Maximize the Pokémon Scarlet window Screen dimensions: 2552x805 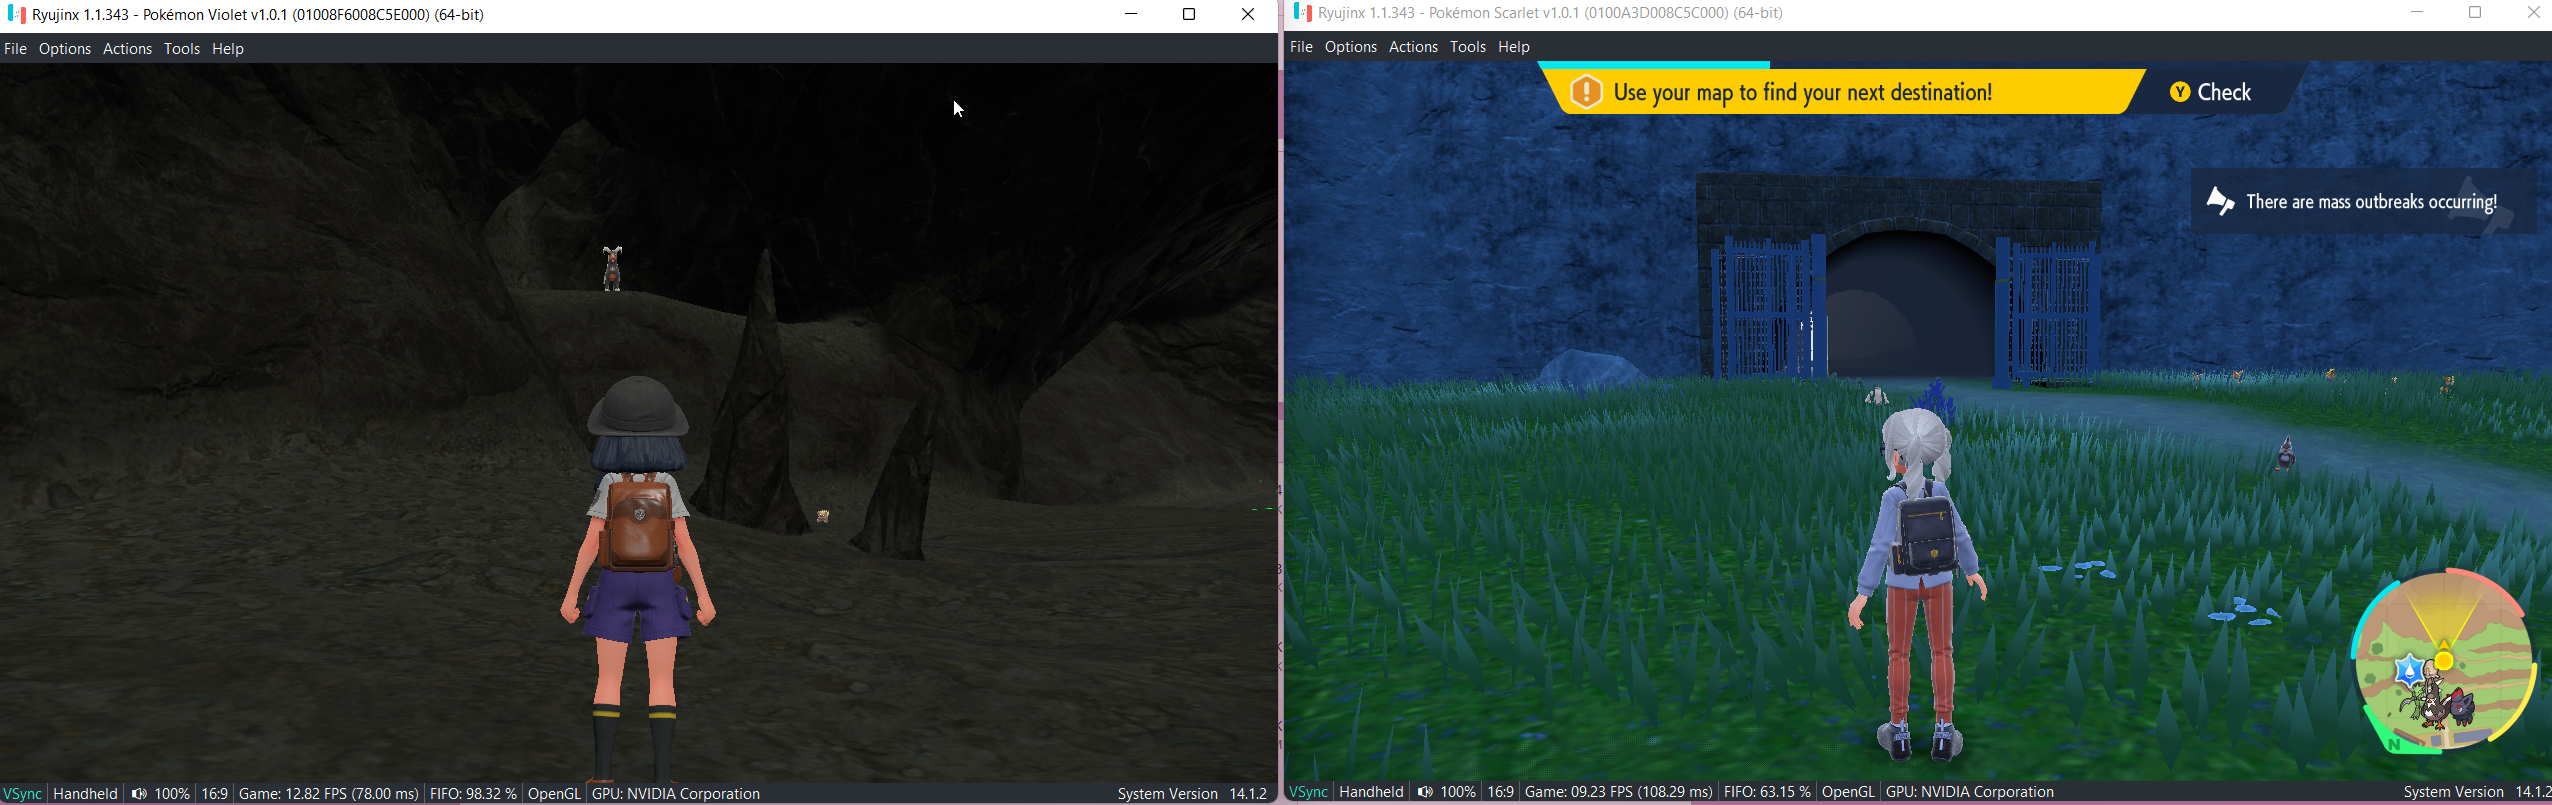coord(2475,13)
